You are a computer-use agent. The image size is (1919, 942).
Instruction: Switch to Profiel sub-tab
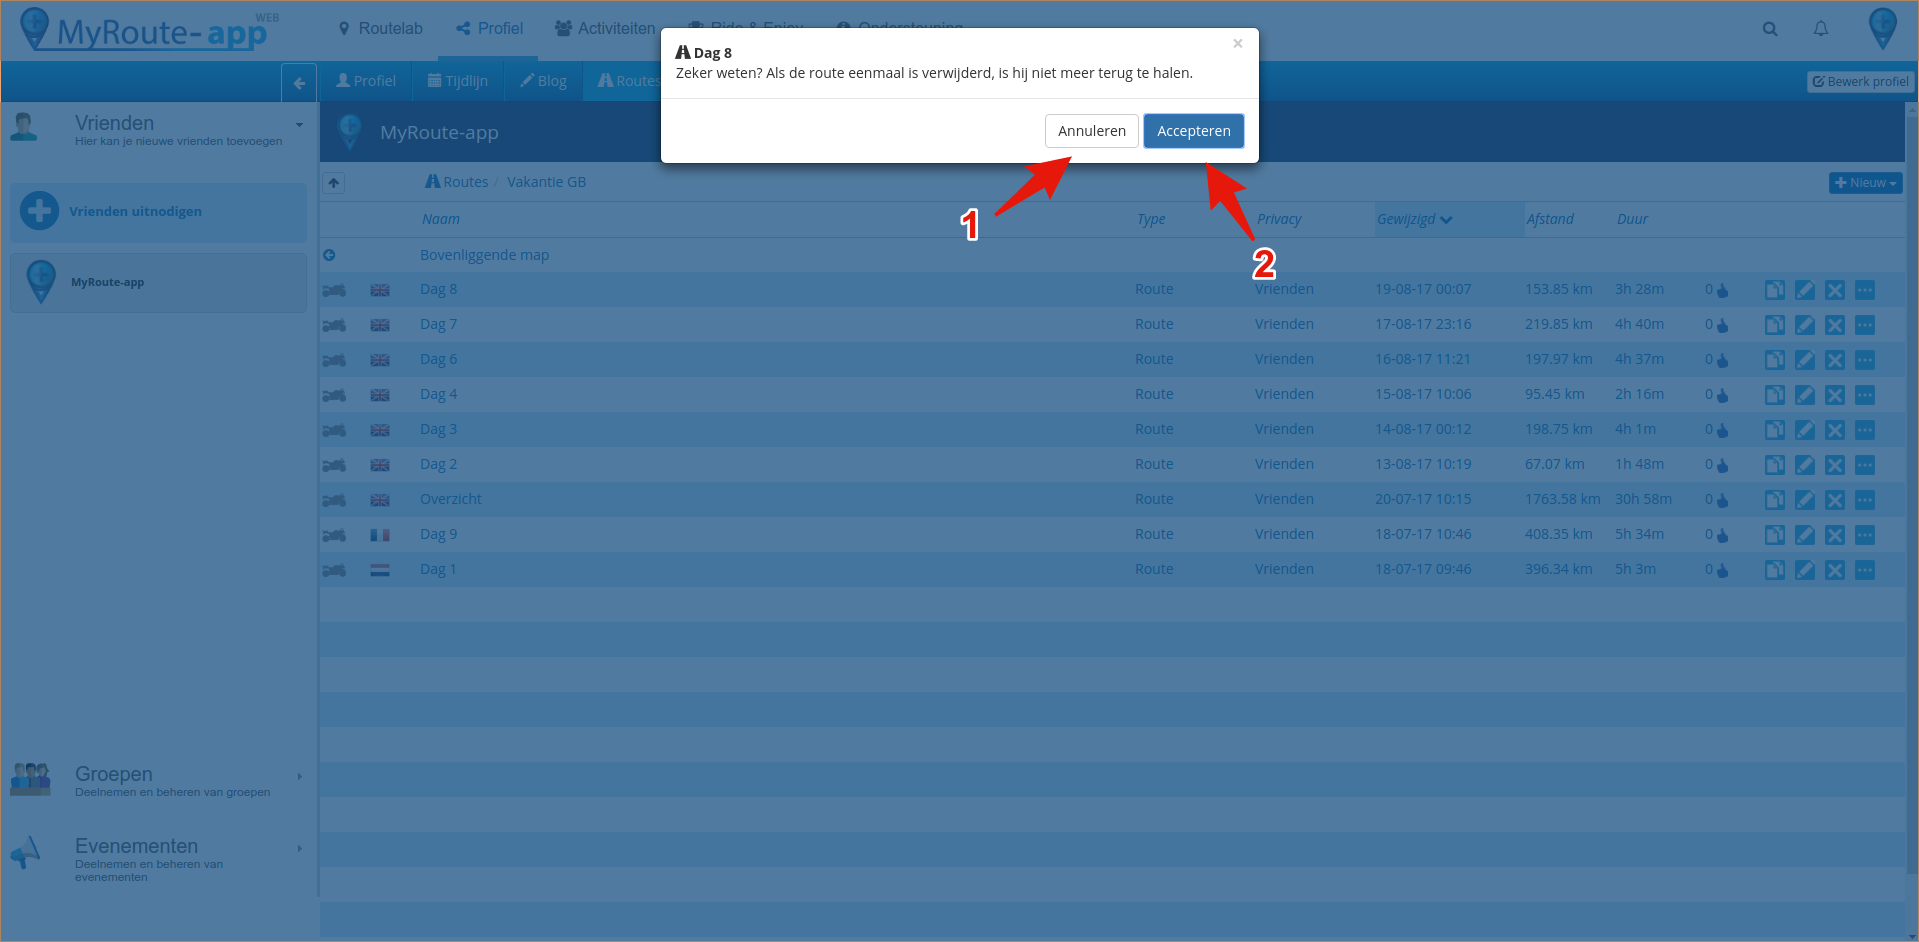(x=366, y=81)
